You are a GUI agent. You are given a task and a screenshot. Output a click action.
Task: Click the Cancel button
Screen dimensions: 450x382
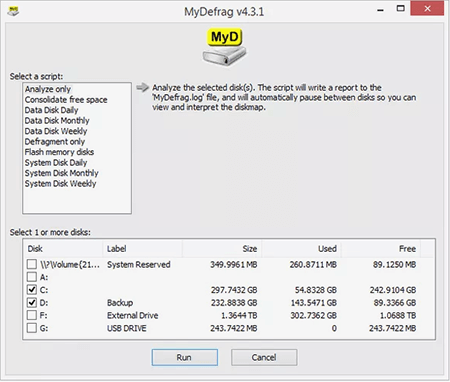point(264,357)
